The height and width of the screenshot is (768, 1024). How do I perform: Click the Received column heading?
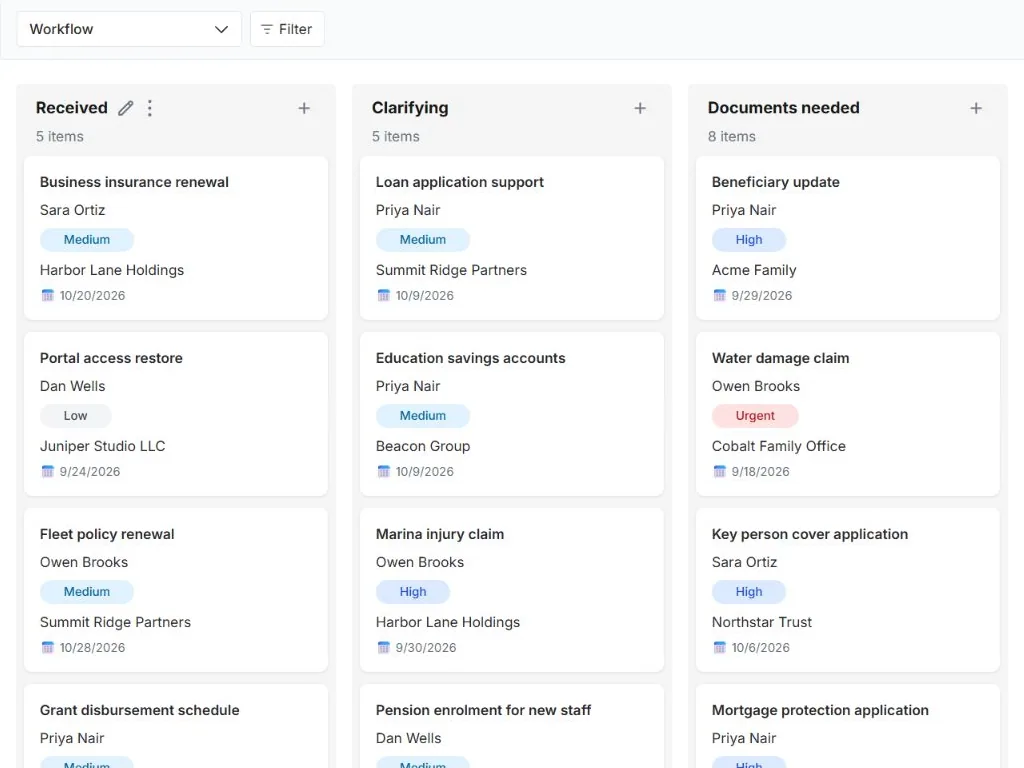click(x=72, y=108)
